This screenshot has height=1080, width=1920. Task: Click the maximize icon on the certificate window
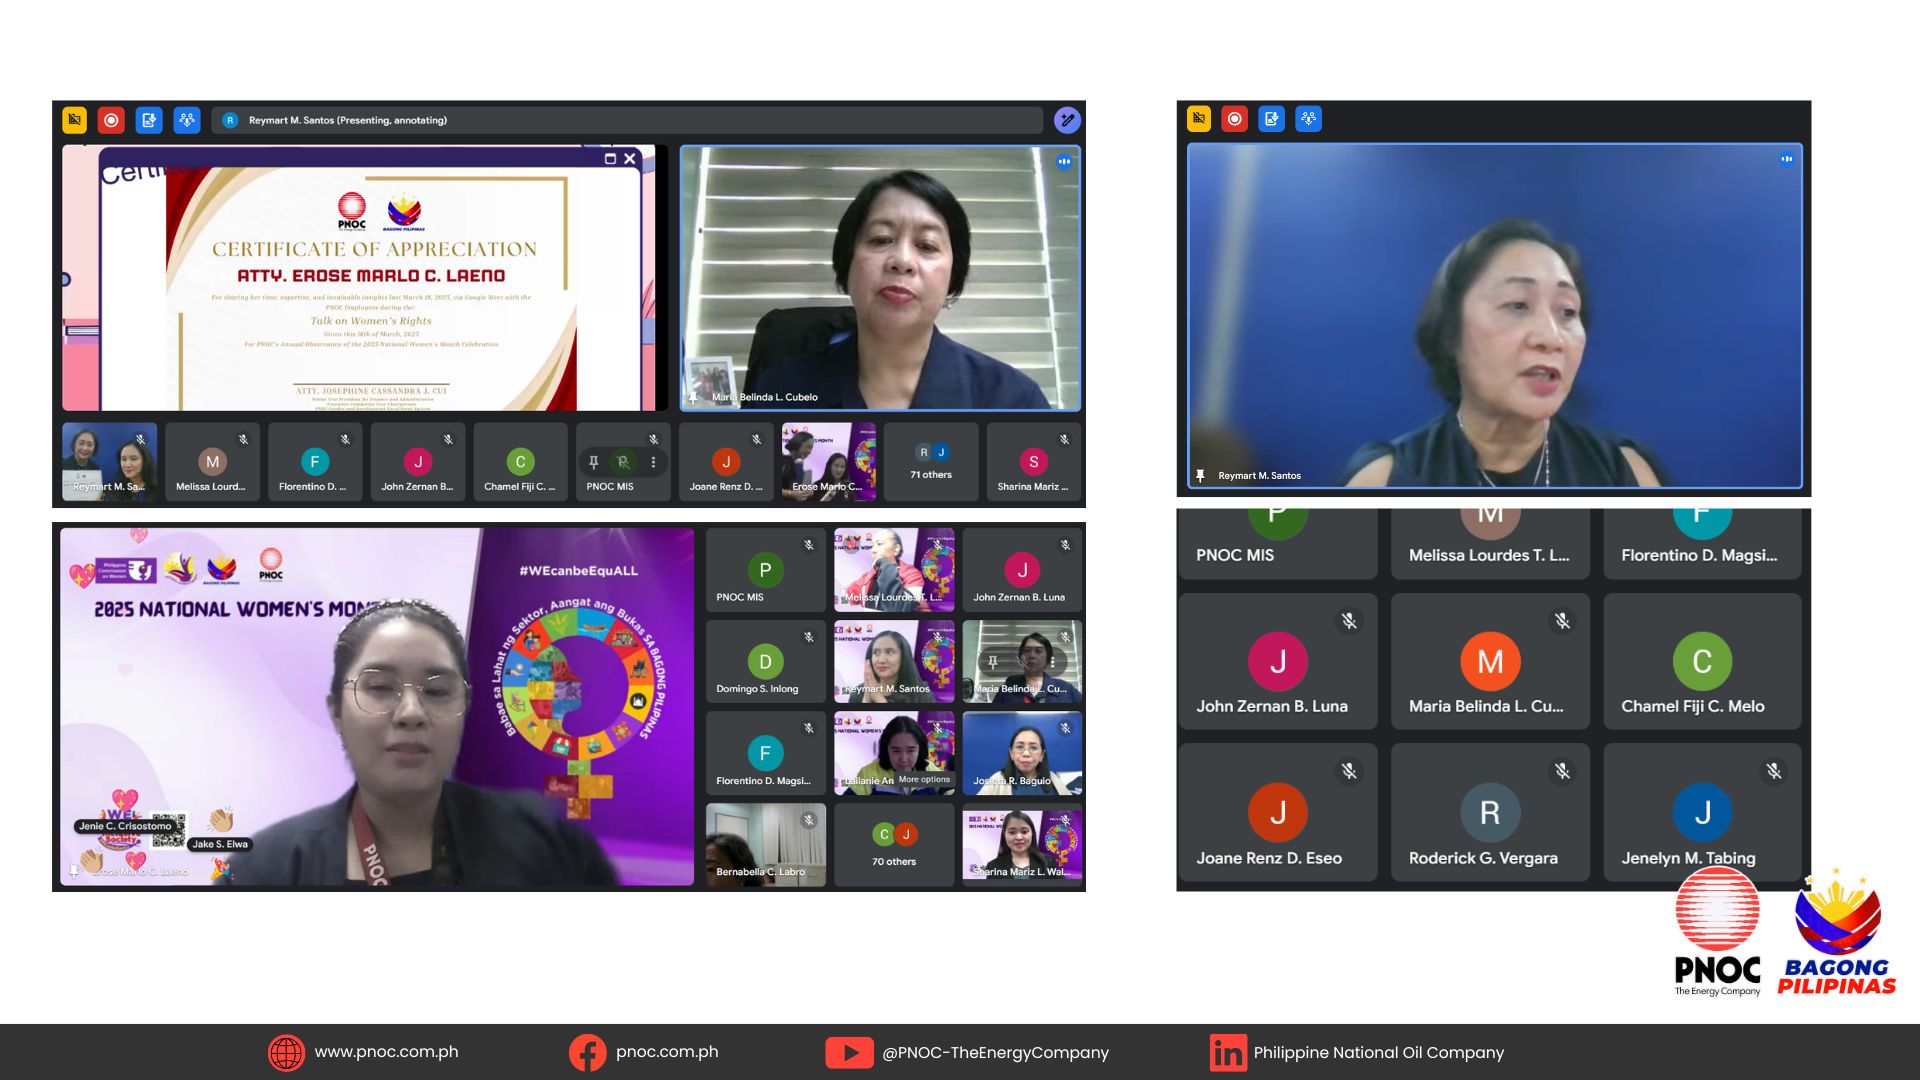click(x=610, y=159)
